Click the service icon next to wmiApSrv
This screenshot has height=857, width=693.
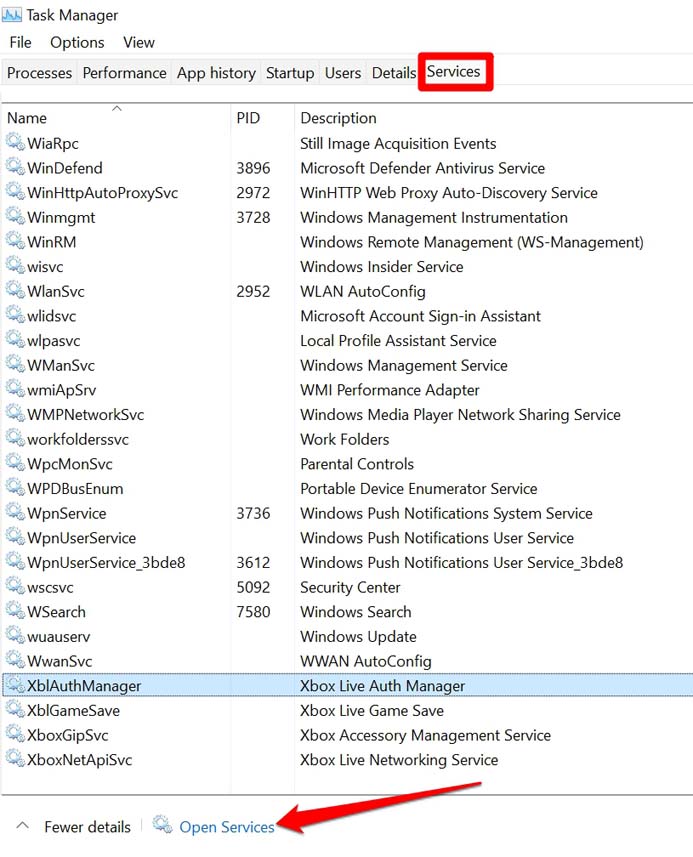15,389
